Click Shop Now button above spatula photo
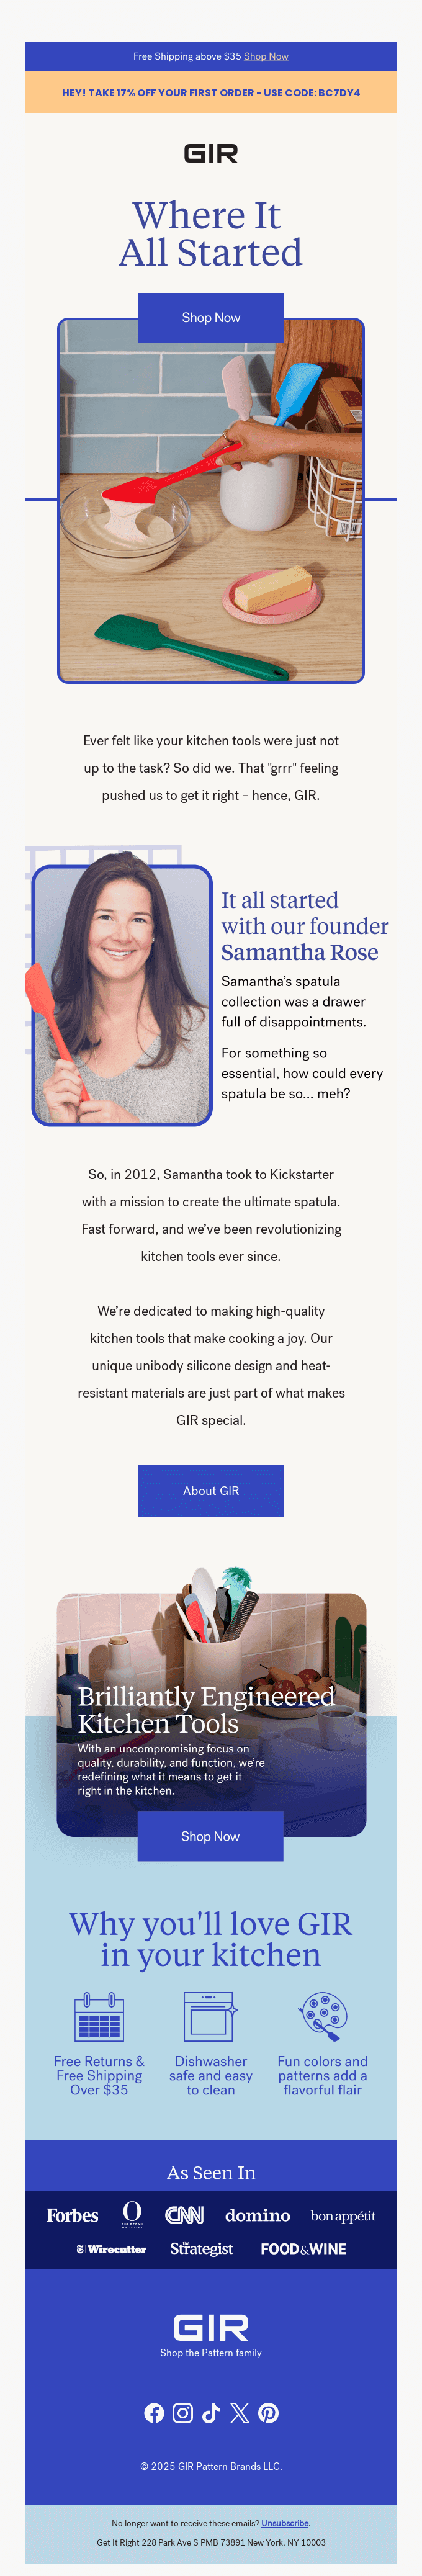 (211, 318)
